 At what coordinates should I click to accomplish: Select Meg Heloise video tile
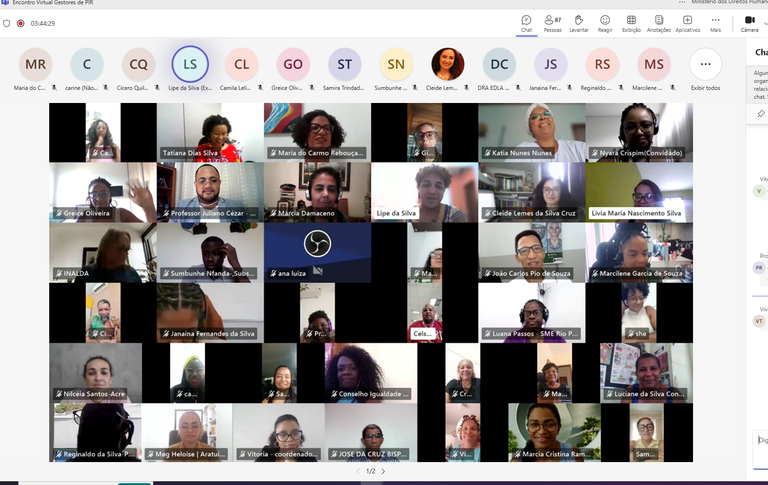click(187, 433)
